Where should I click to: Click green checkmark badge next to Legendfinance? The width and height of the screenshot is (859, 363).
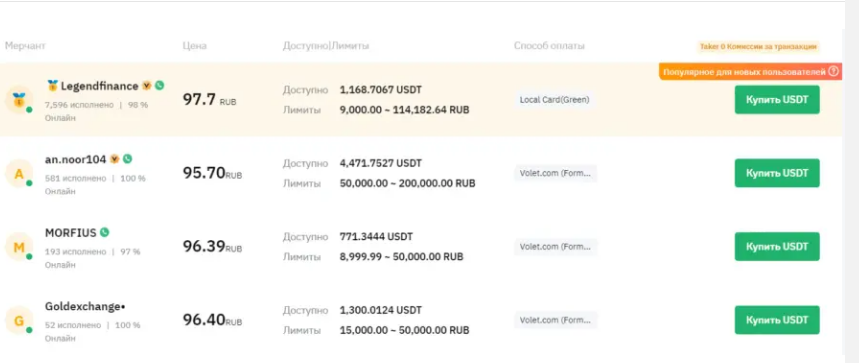[x=159, y=85]
